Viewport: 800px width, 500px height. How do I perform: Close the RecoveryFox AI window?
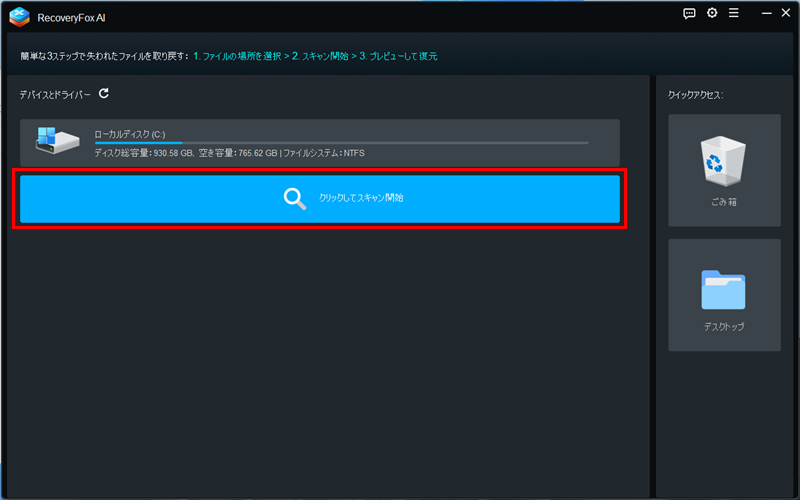(786, 13)
